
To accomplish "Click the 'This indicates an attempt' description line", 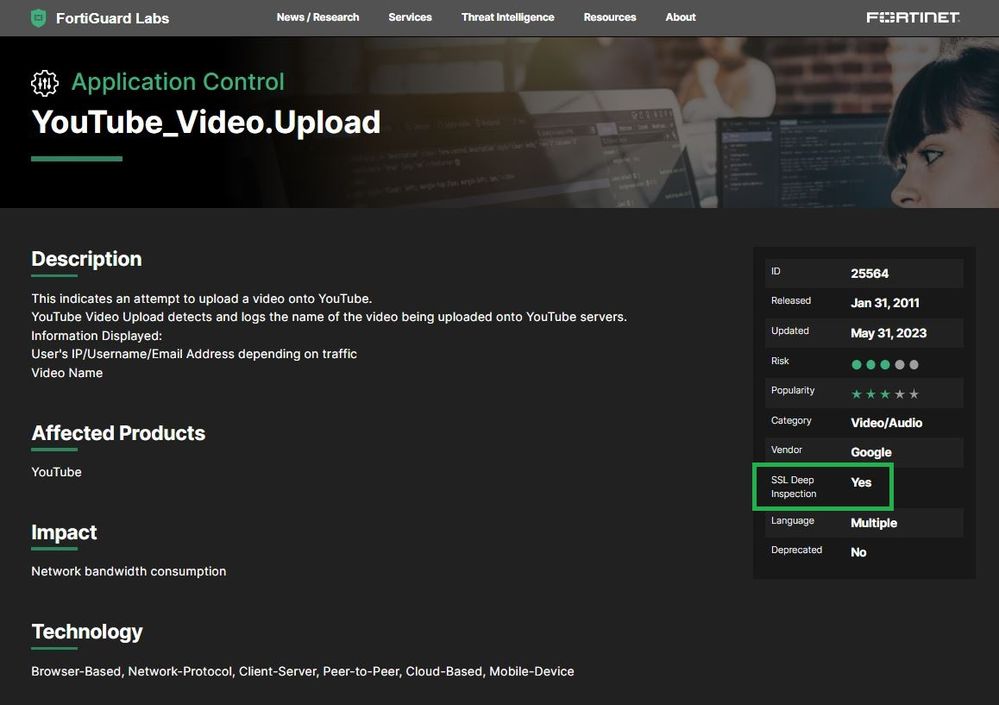I will coord(201,299).
